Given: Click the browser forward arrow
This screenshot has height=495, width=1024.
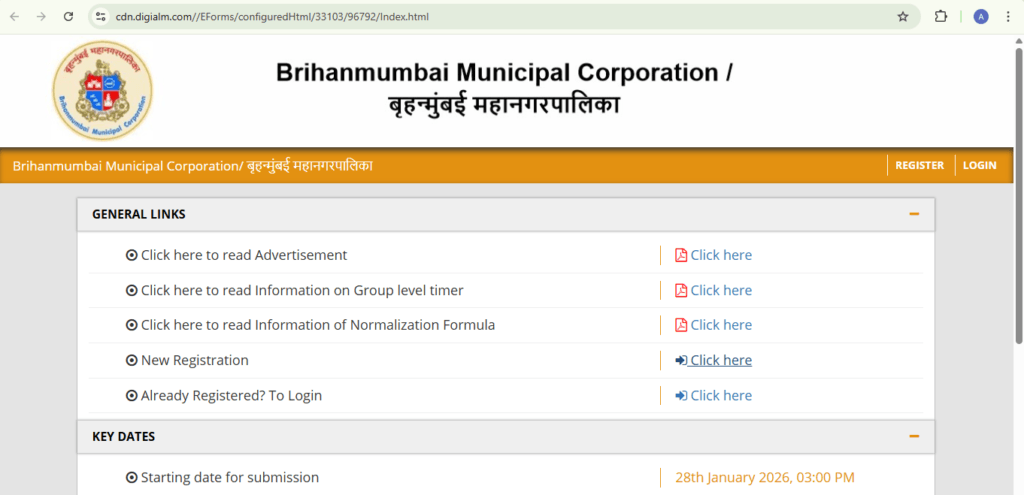Looking at the screenshot, I should (x=41, y=17).
